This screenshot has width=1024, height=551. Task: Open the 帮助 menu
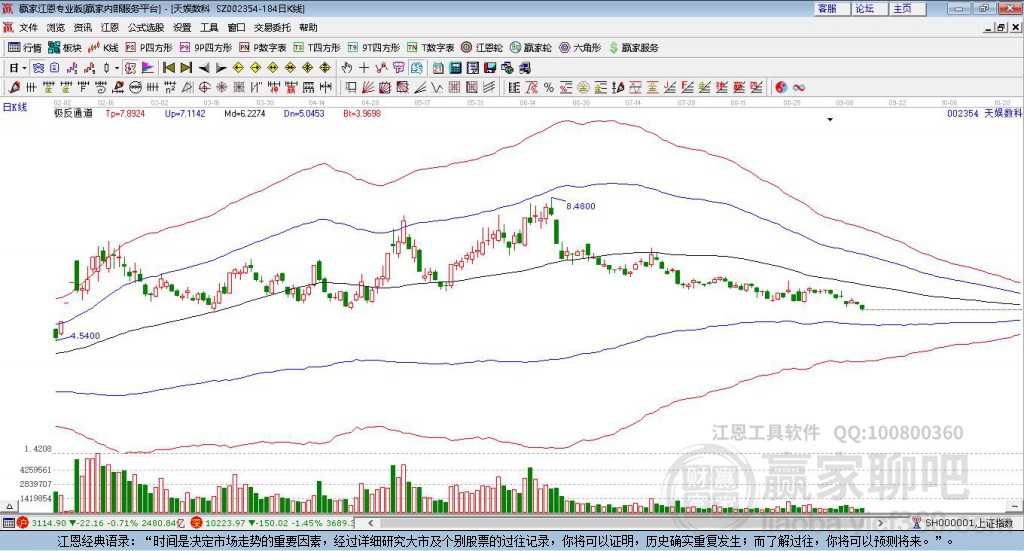coord(308,27)
